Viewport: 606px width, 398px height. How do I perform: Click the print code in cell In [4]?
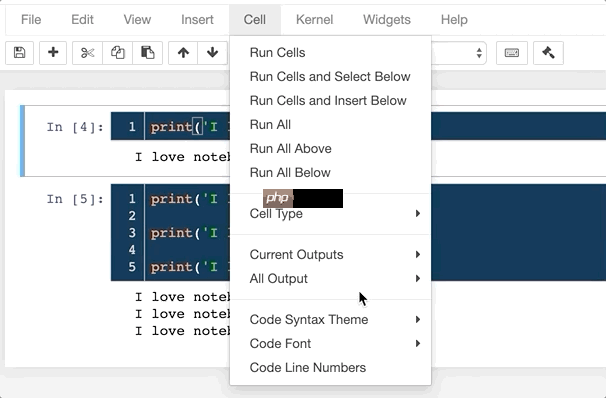pos(189,127)
